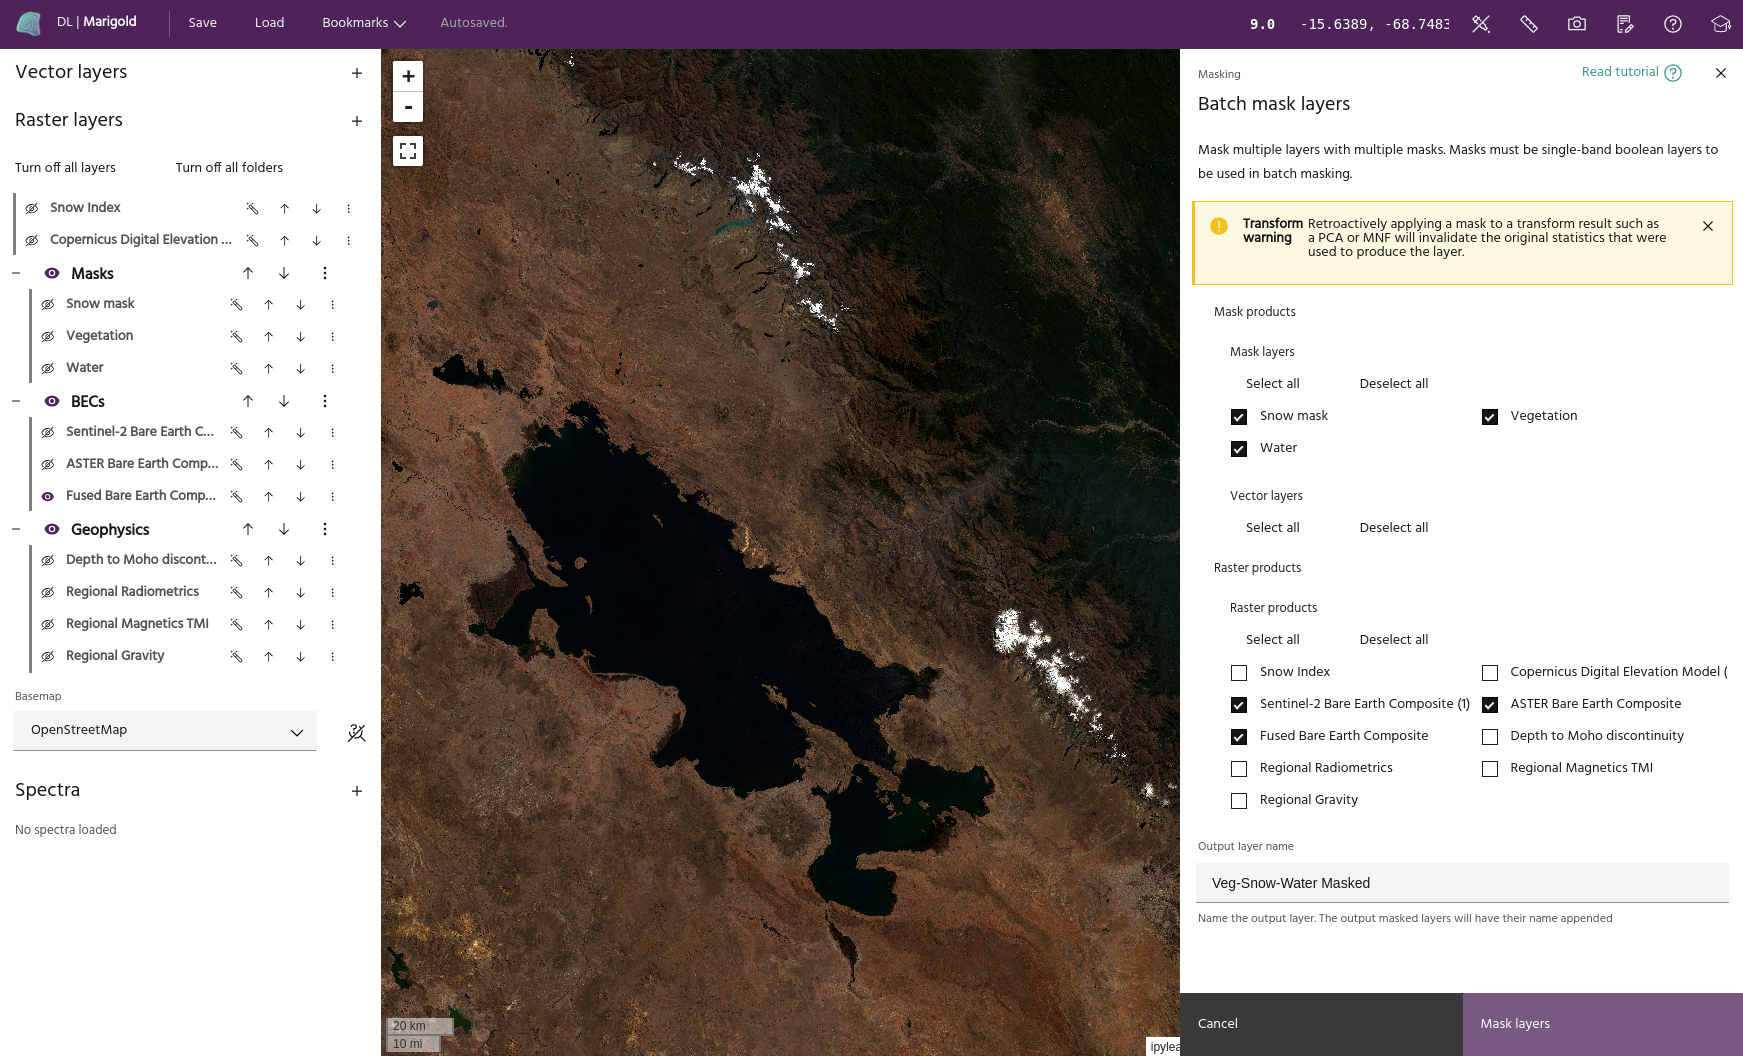Image resolution: width=1743 pixels, height=1056 pixels.
Task: Collapse the Geophysics folder
Action: 16,529
